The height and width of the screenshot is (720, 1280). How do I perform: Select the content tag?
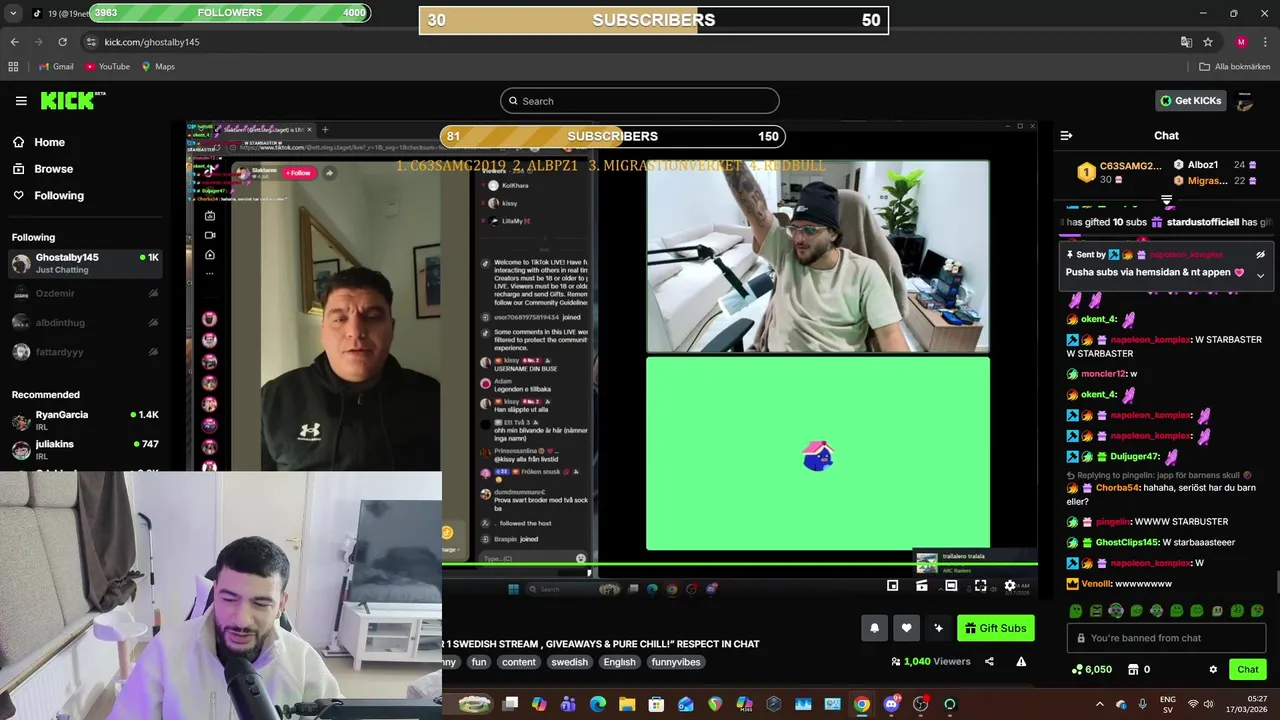pos(519,662)
